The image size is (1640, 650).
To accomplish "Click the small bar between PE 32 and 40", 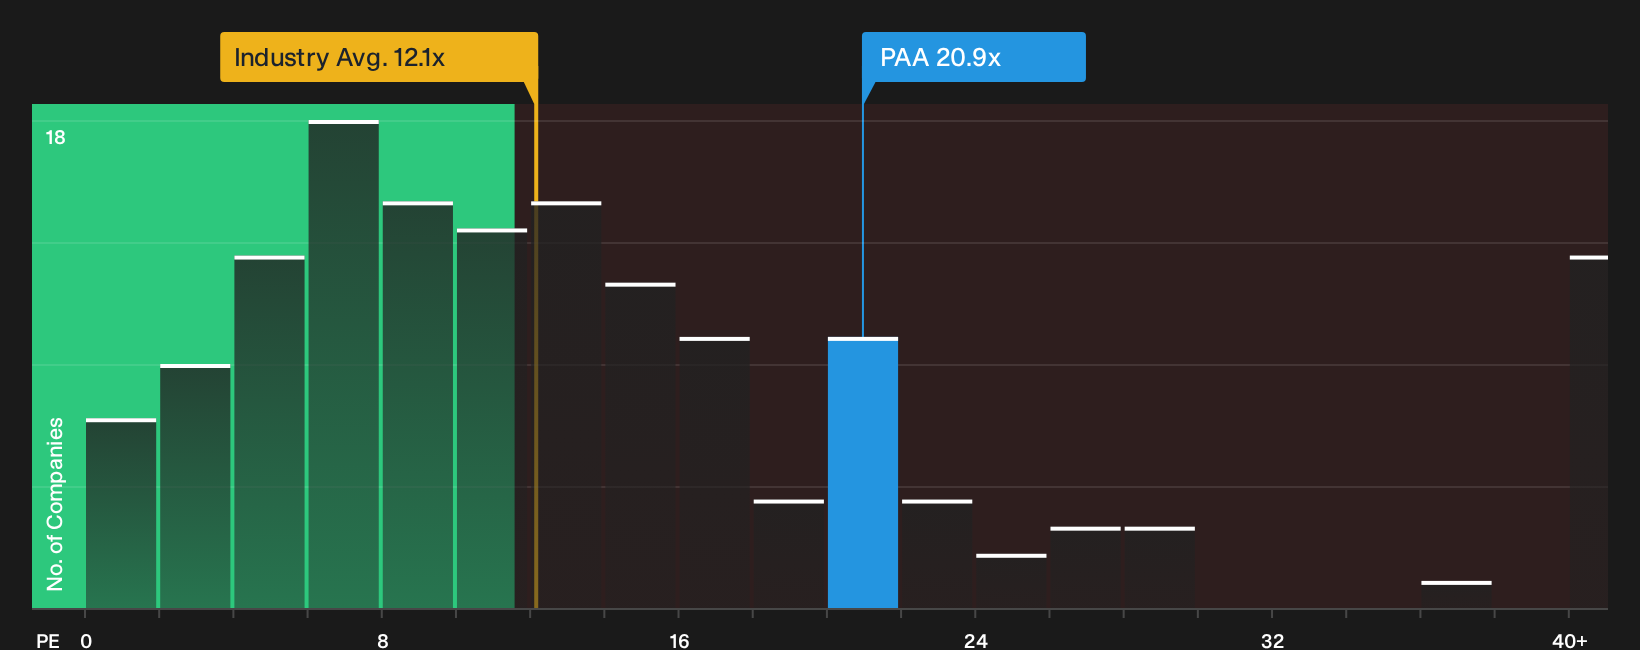I will pyautogui.click(x=1456, y=595).
